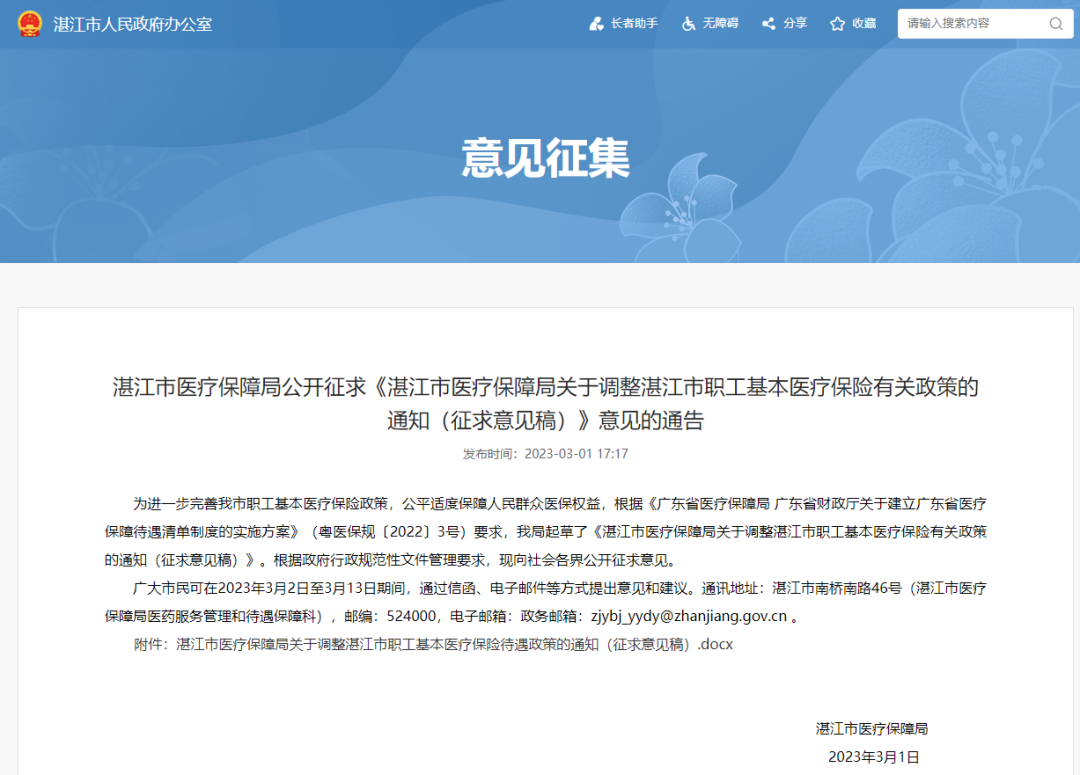Screen dimensions: 1080x775
Task: Click the email zjybj_yydy@zhanjiang.gov.cn
Action: coord(689,617)
